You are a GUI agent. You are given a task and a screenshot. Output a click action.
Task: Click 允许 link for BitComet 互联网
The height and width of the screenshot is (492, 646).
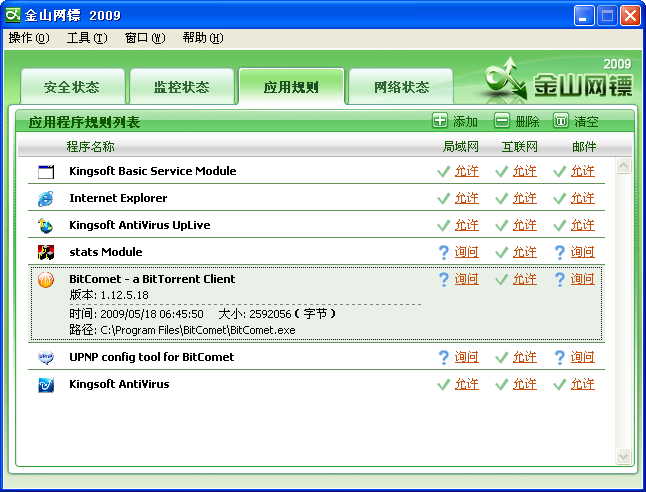point(525,279)
